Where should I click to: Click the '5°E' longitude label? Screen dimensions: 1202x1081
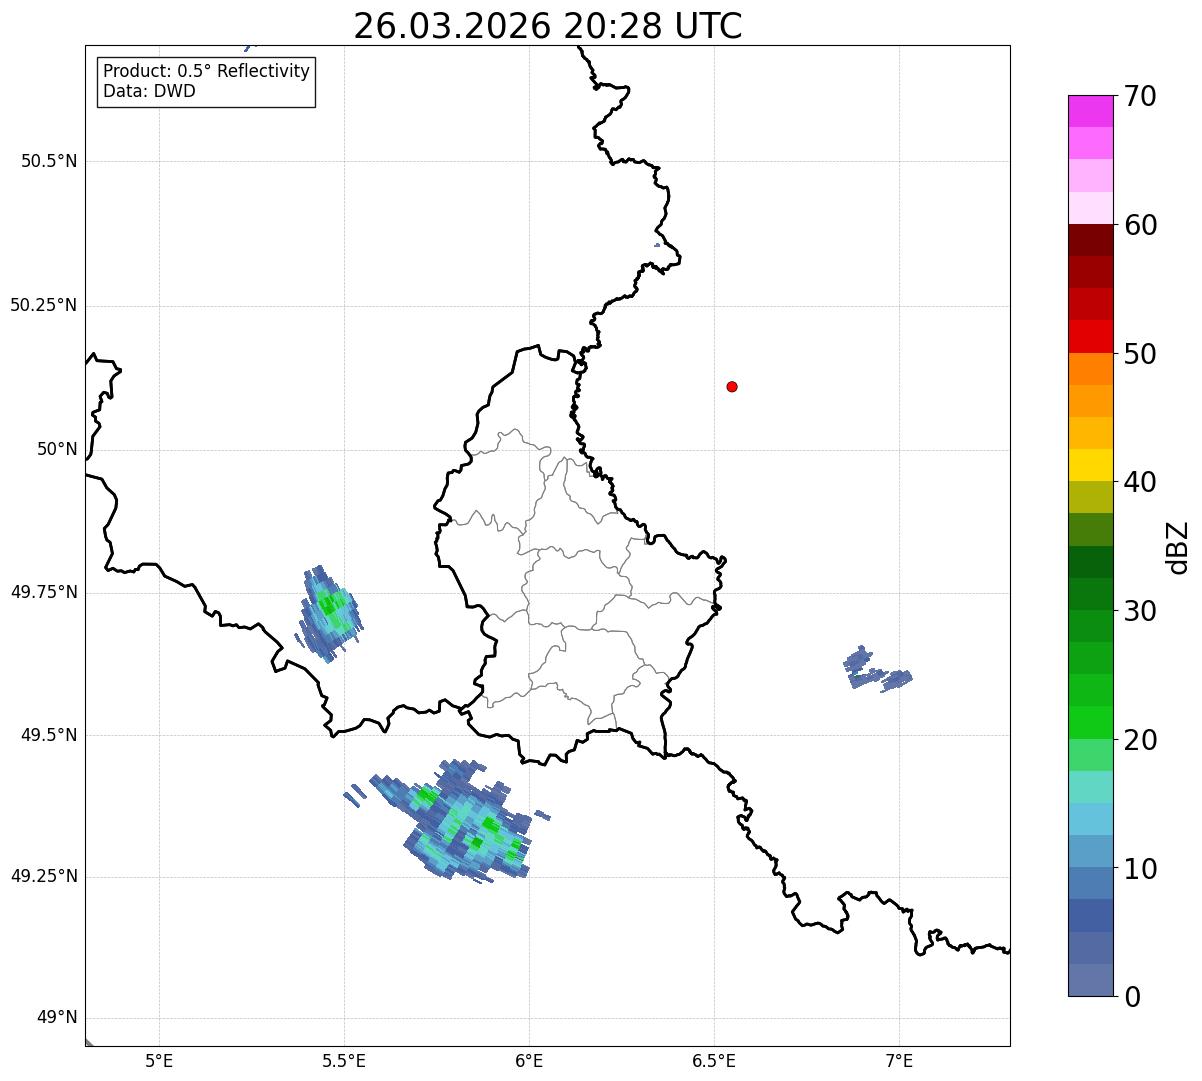pos(159,1060)
